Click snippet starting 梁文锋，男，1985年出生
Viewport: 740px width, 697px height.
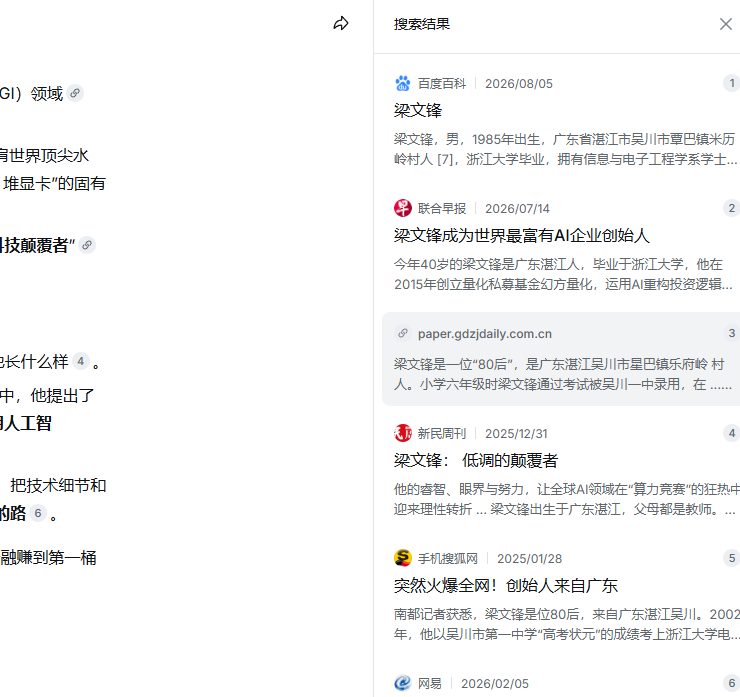click(565, 149)
